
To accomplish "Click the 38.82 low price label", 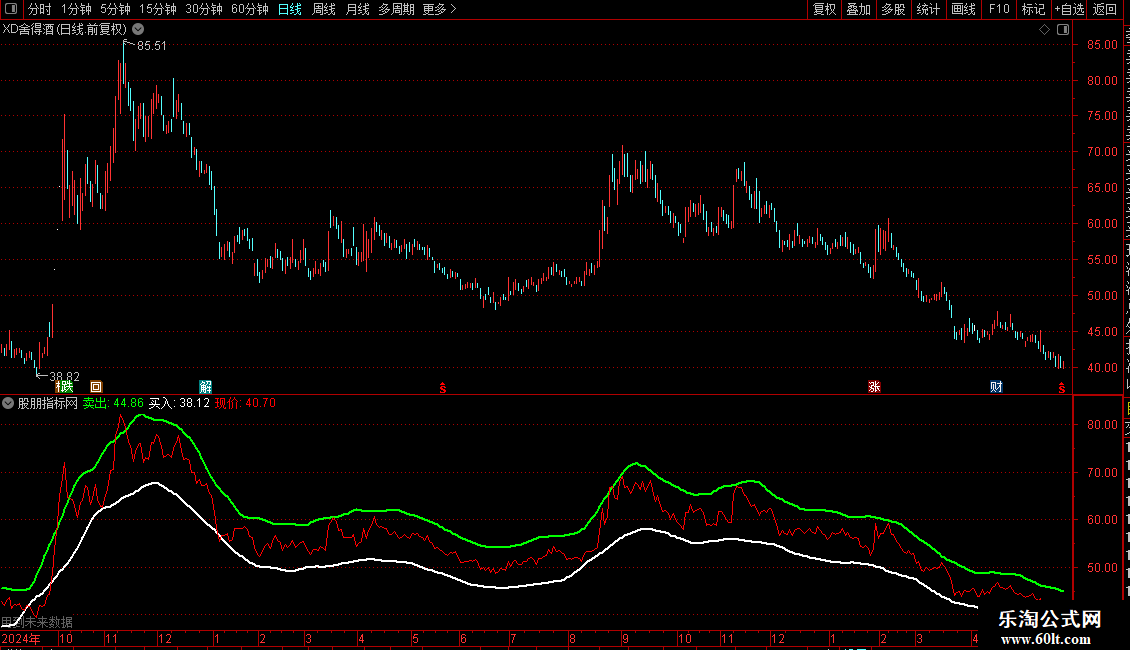I will (64, 376).
